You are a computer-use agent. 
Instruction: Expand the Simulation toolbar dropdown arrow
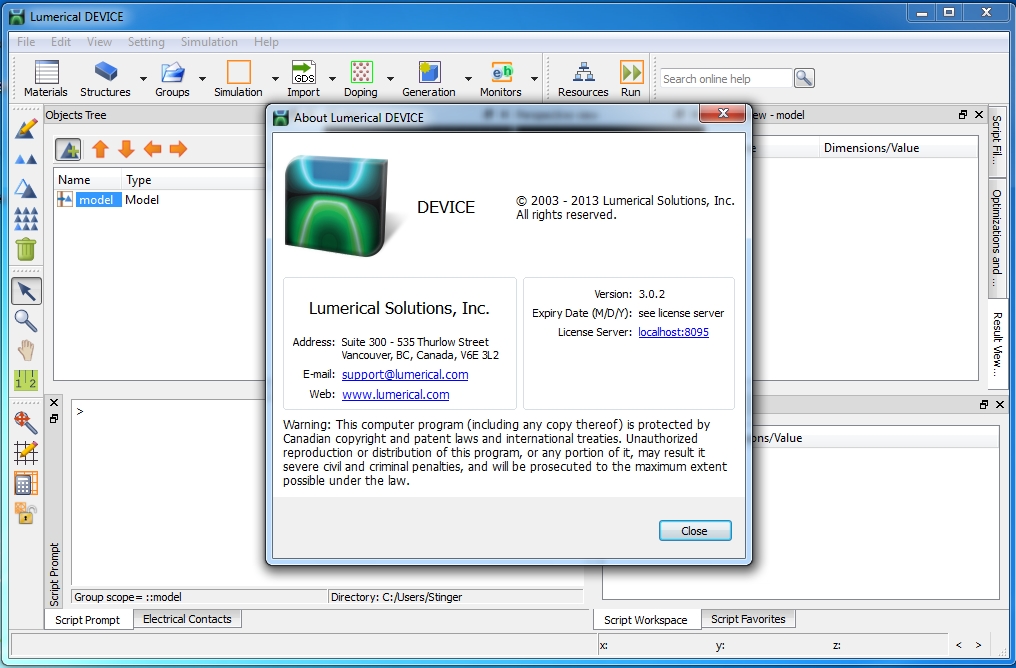click(x=275, y=78)
